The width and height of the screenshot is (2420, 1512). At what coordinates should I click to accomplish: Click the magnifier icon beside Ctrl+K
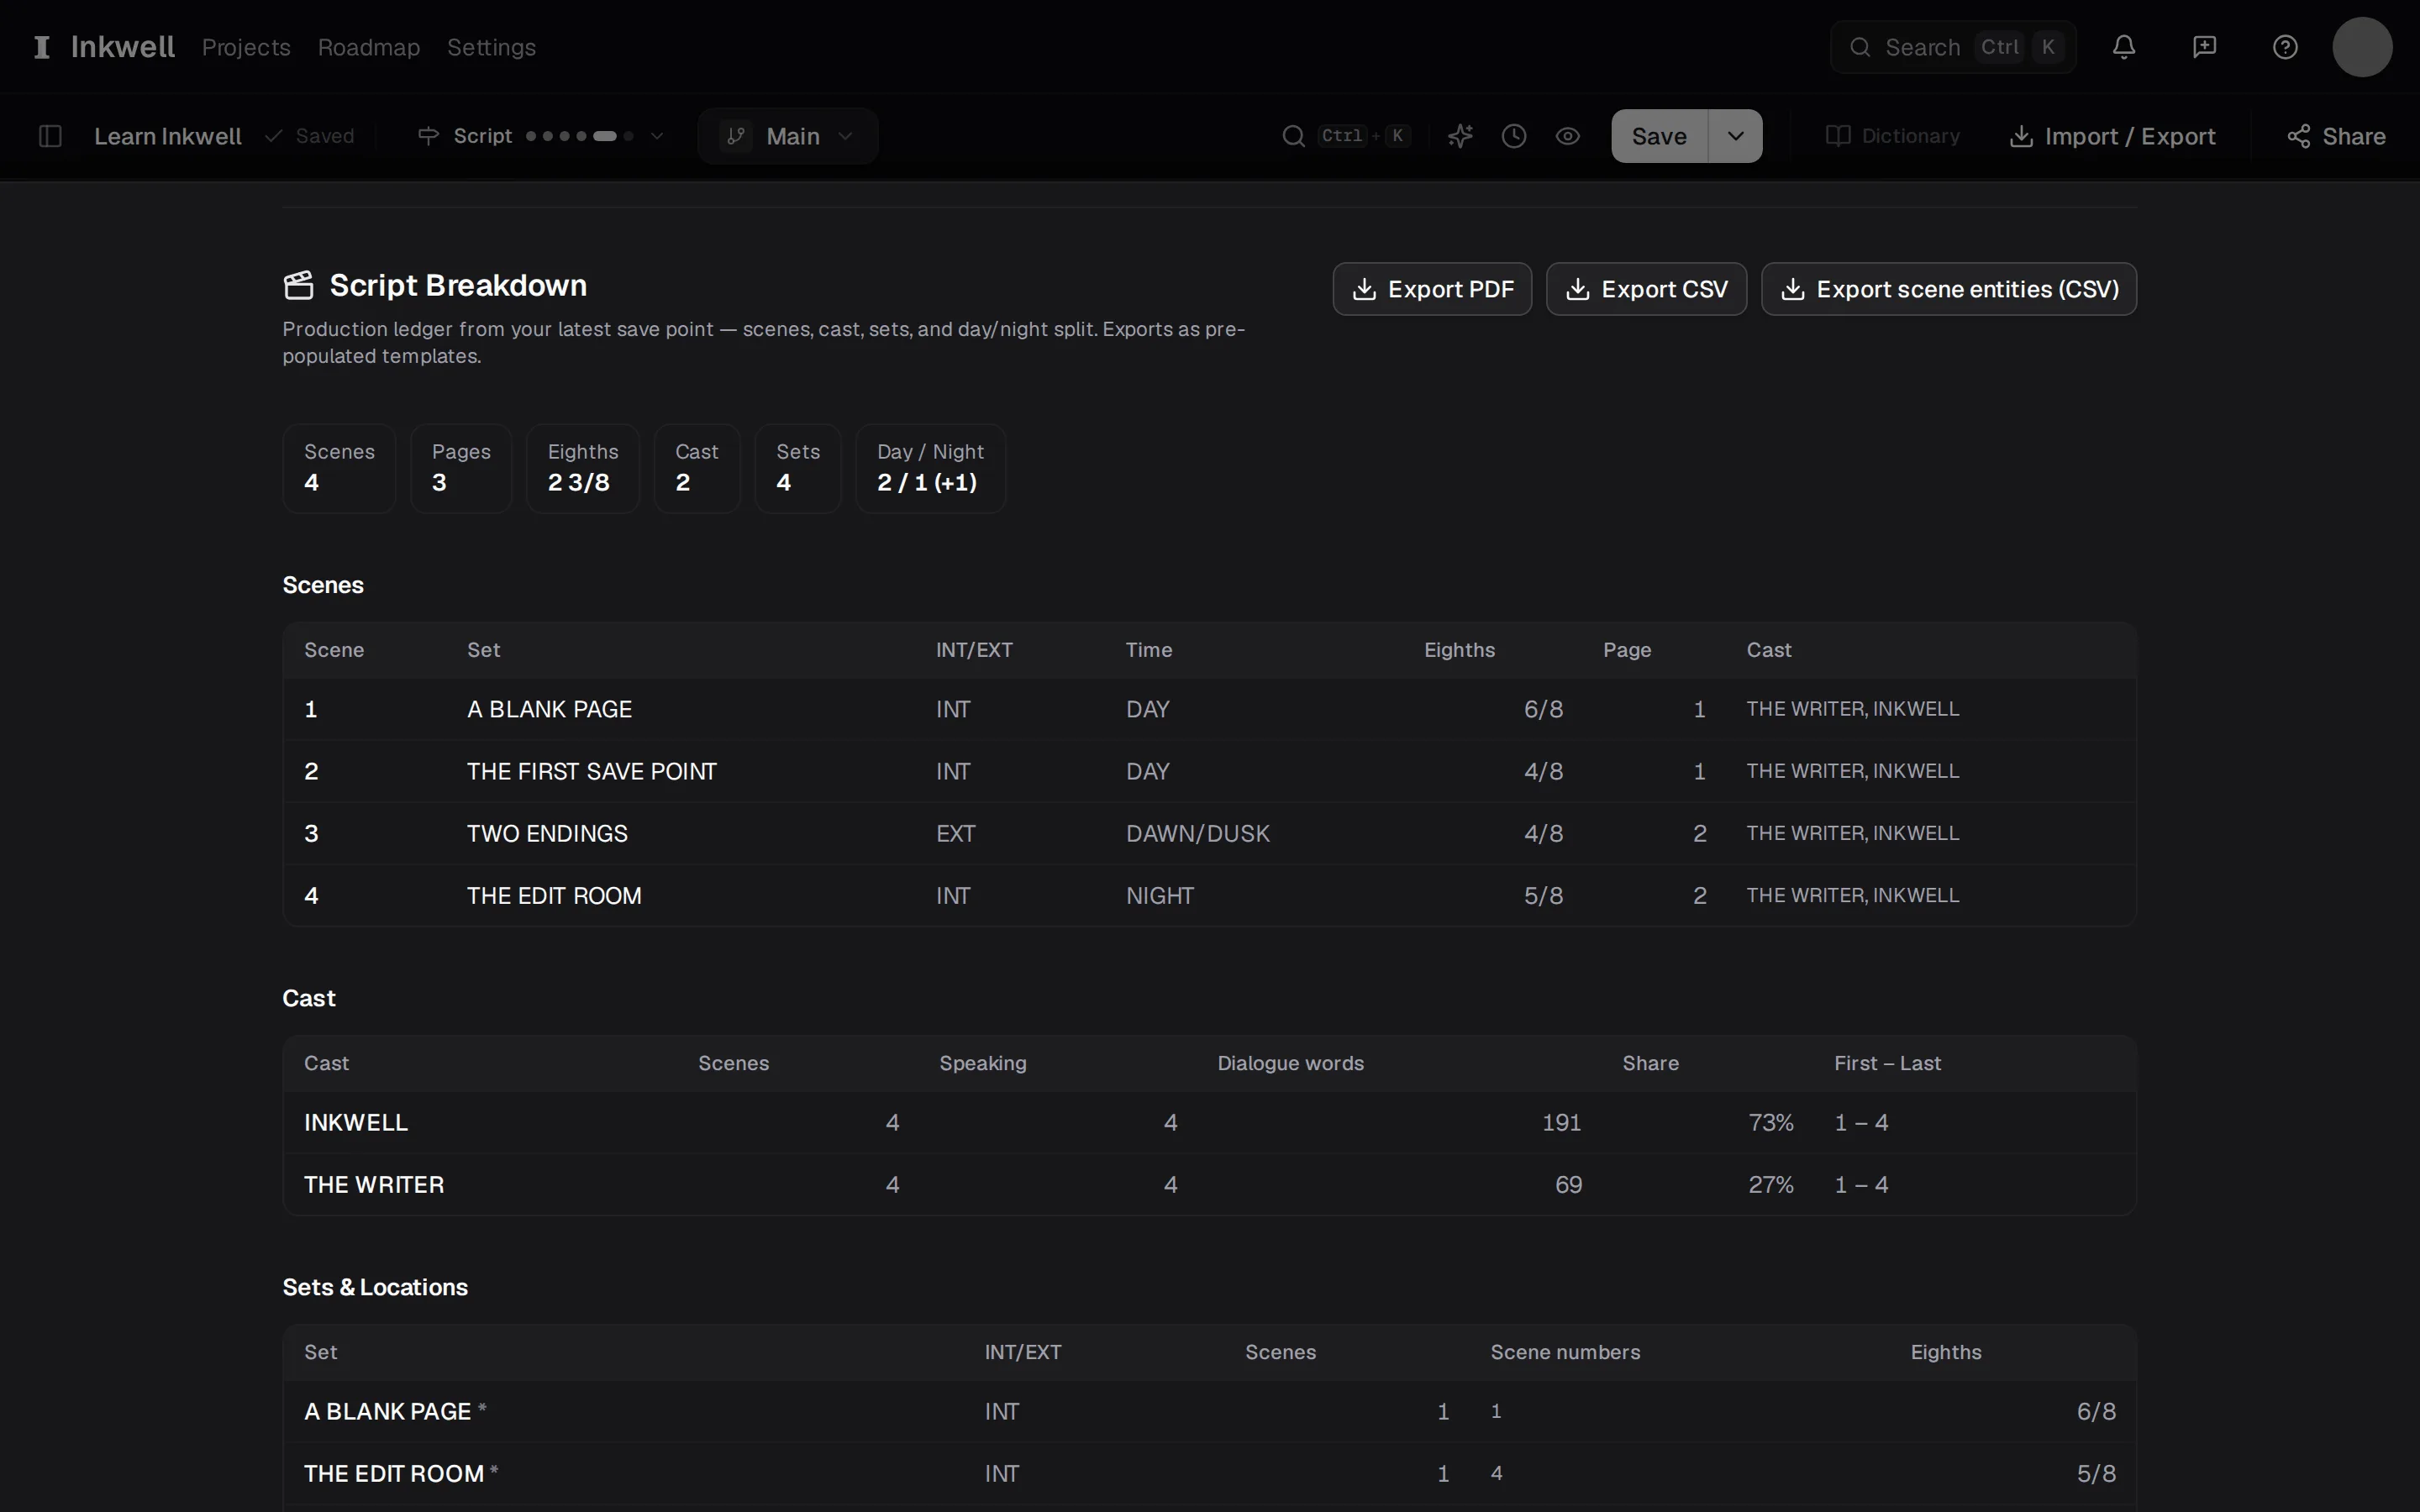click(1293, 136)
